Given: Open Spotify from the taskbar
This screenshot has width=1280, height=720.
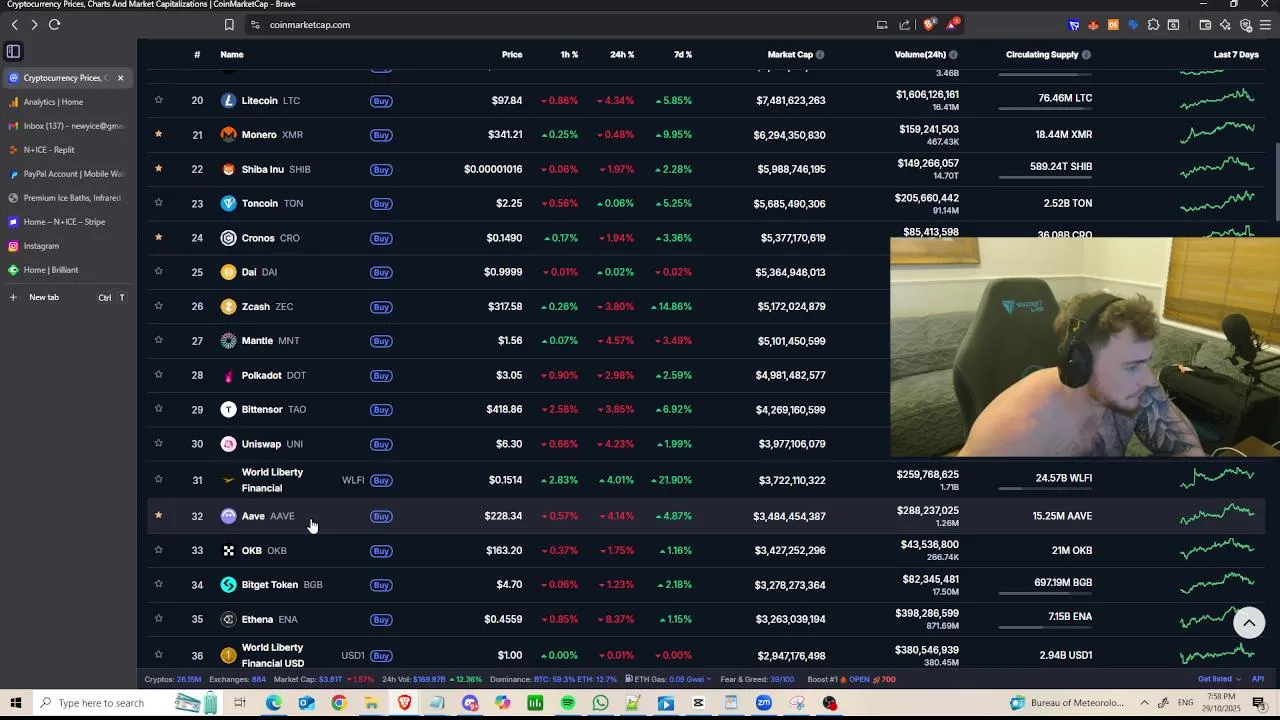Looking at the screenshot, I should 568,703.
